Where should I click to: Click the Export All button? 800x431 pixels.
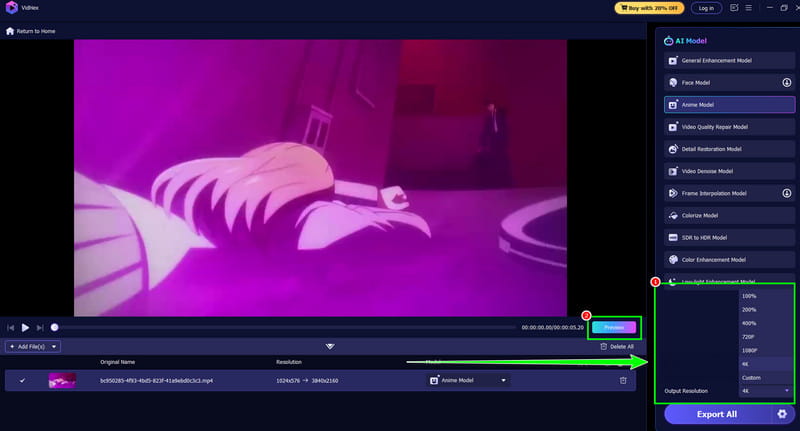click(717, 414)
